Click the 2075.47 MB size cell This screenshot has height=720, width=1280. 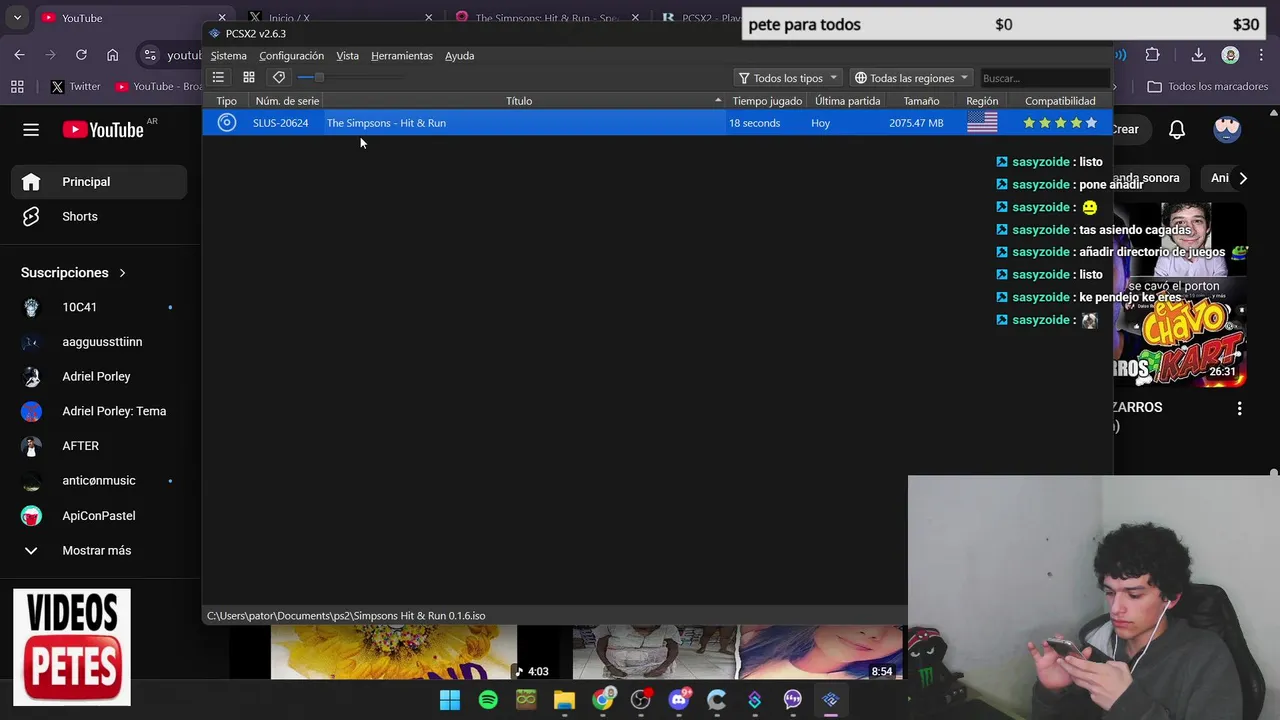[x=916, y=123]
